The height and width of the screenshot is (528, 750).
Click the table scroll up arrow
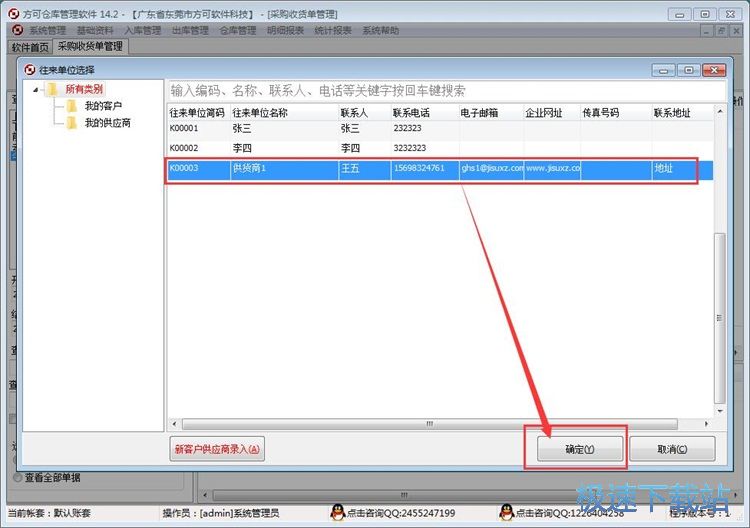(719, 111)
